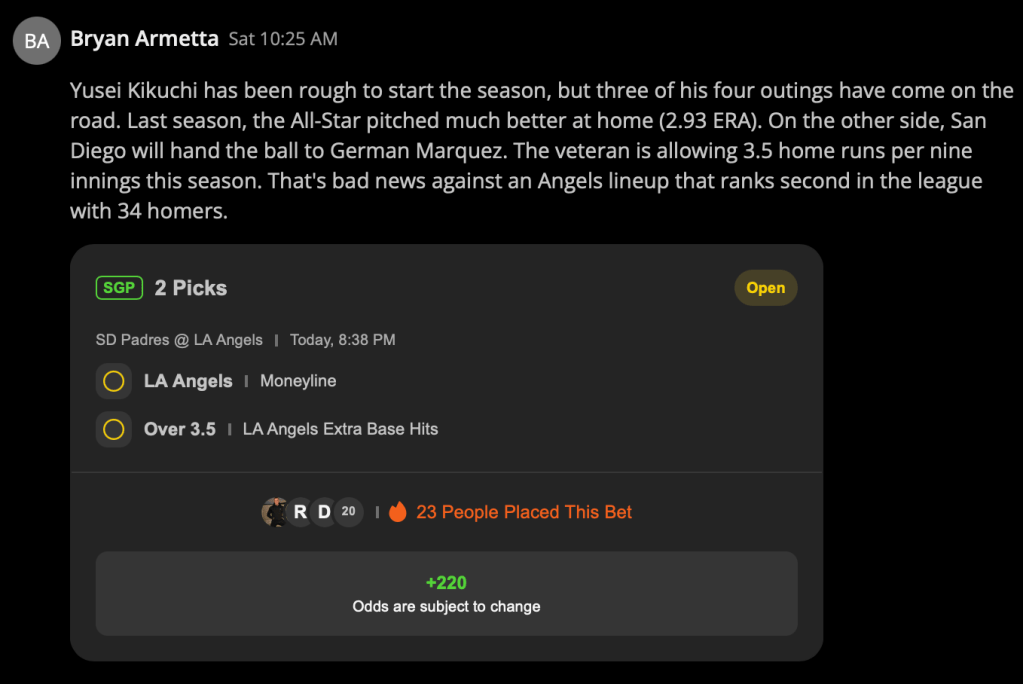
Task: Click the Moneyline bet type text
Action: [x=298, y=381]
